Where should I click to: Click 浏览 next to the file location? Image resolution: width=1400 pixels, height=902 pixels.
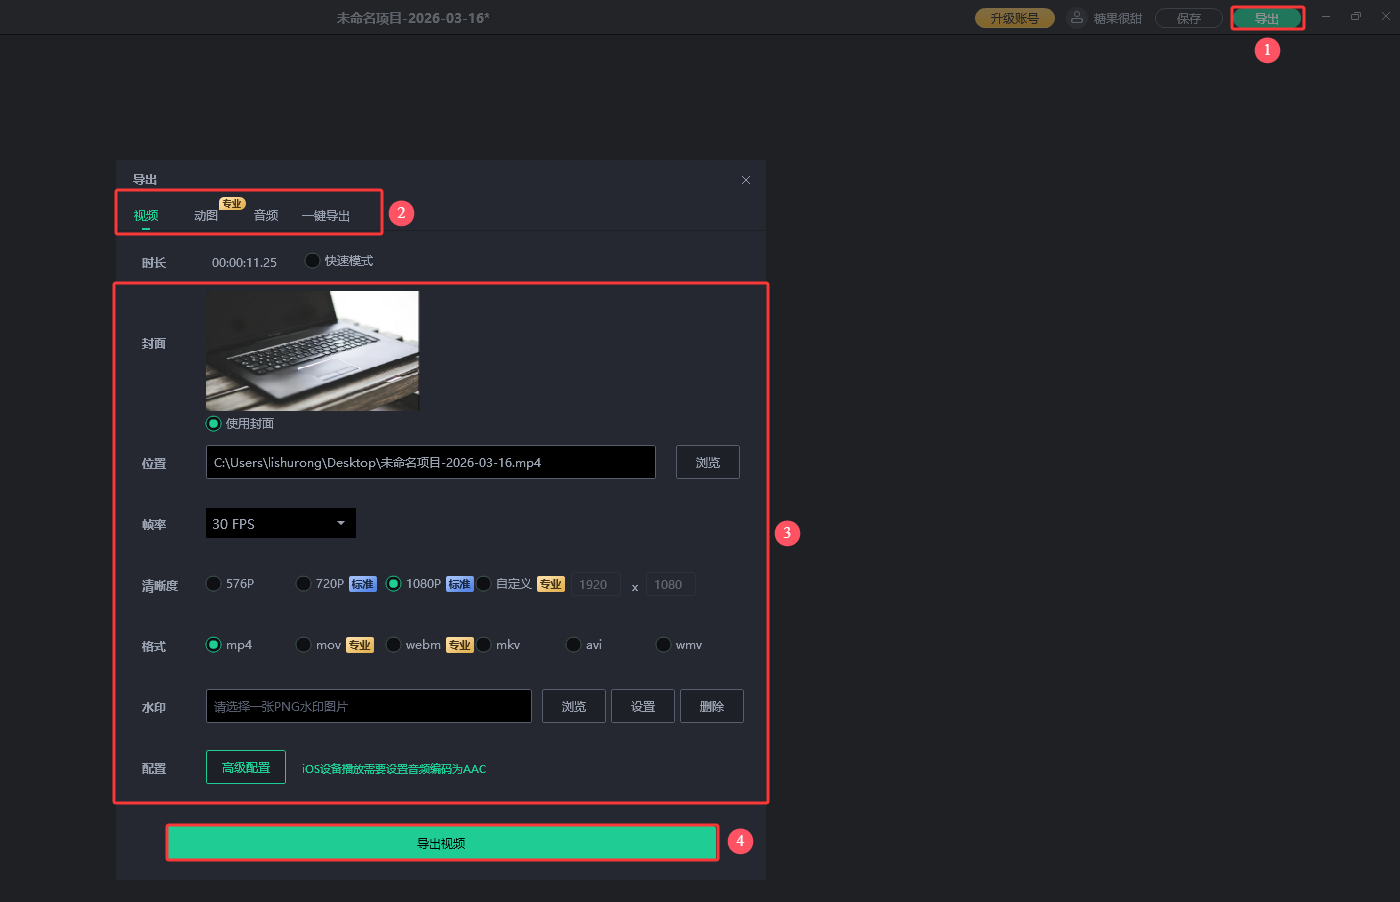click(708, 463)
